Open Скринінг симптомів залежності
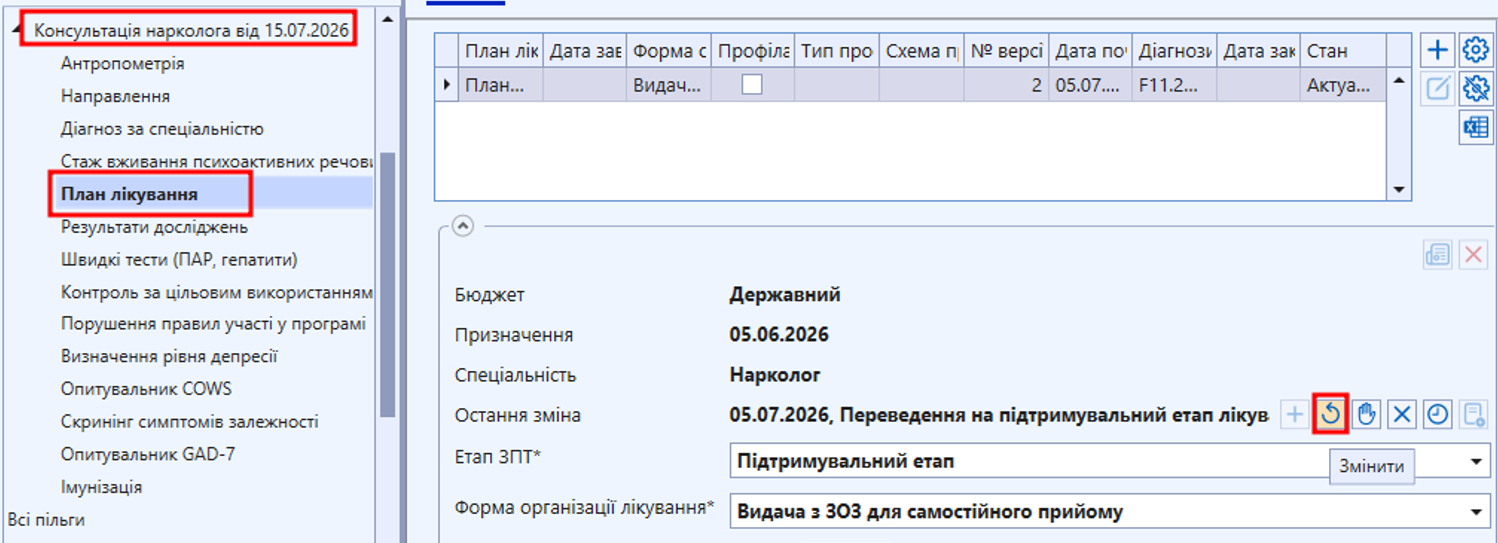 [x=189, y=421]
